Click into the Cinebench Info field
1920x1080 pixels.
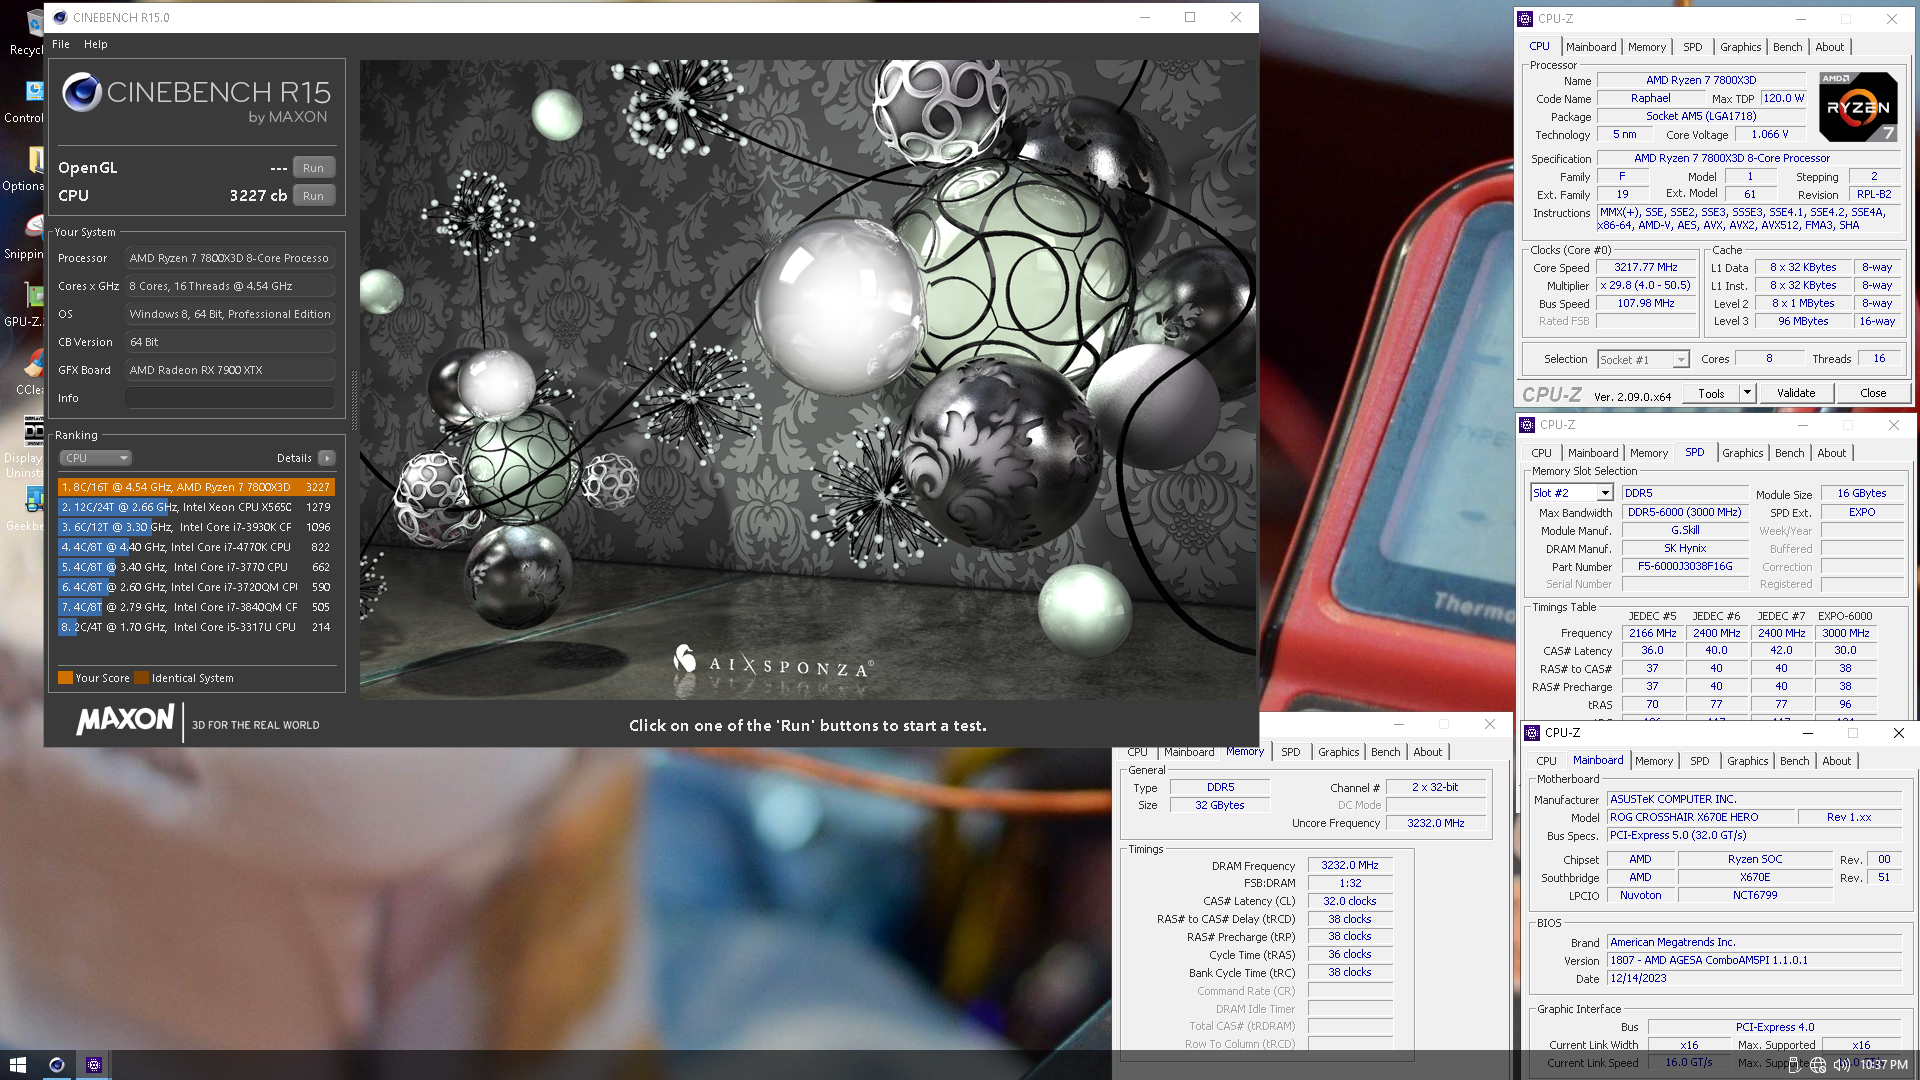pos(230,398)
